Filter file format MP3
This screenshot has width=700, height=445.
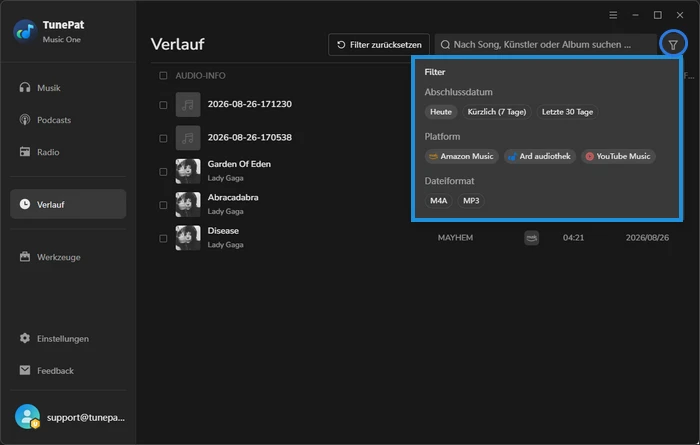click(x=471, y=201)
